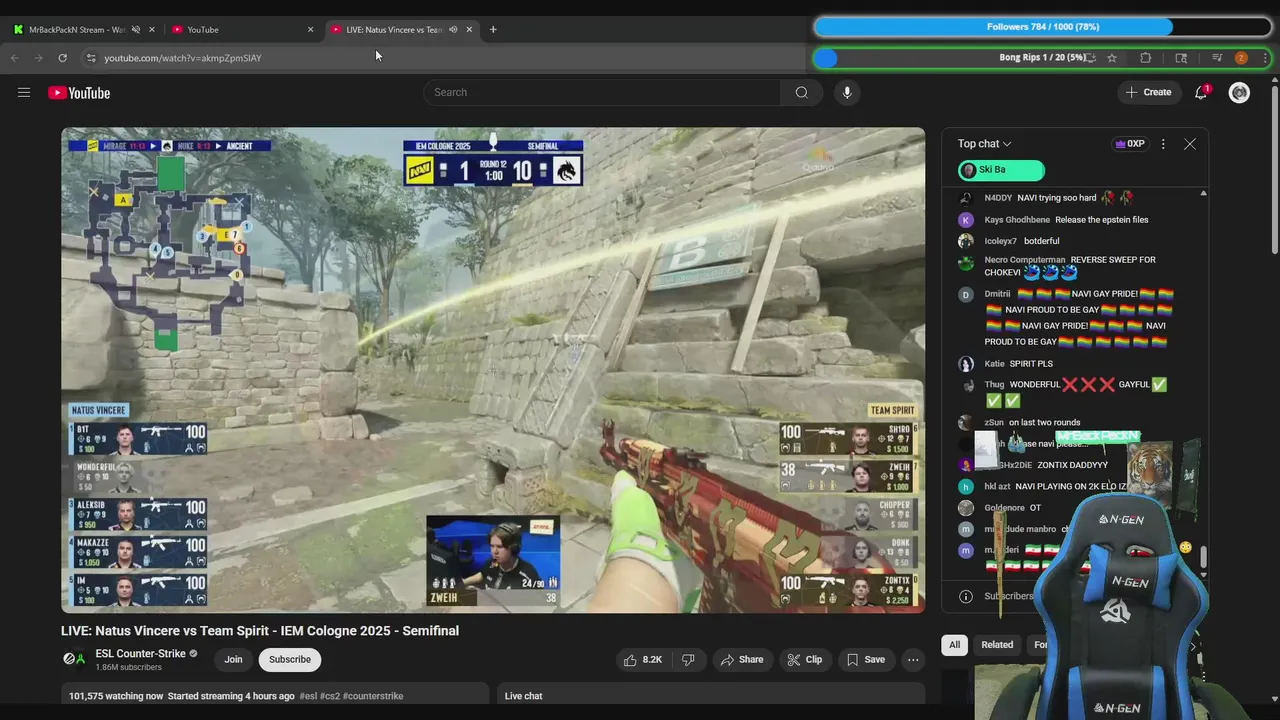
Task: Dislike the video with thumbs down
Action: click(x=688, y=660)
